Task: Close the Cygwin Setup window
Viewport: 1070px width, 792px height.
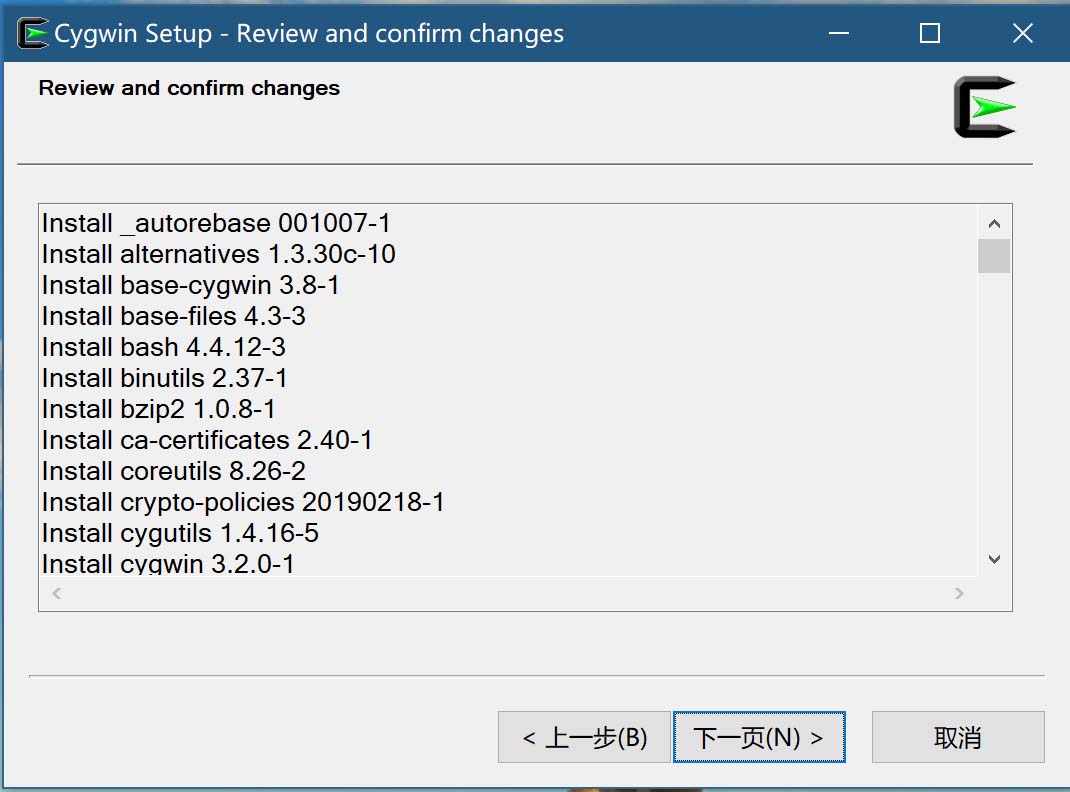Action: (x=1022, y=33)
